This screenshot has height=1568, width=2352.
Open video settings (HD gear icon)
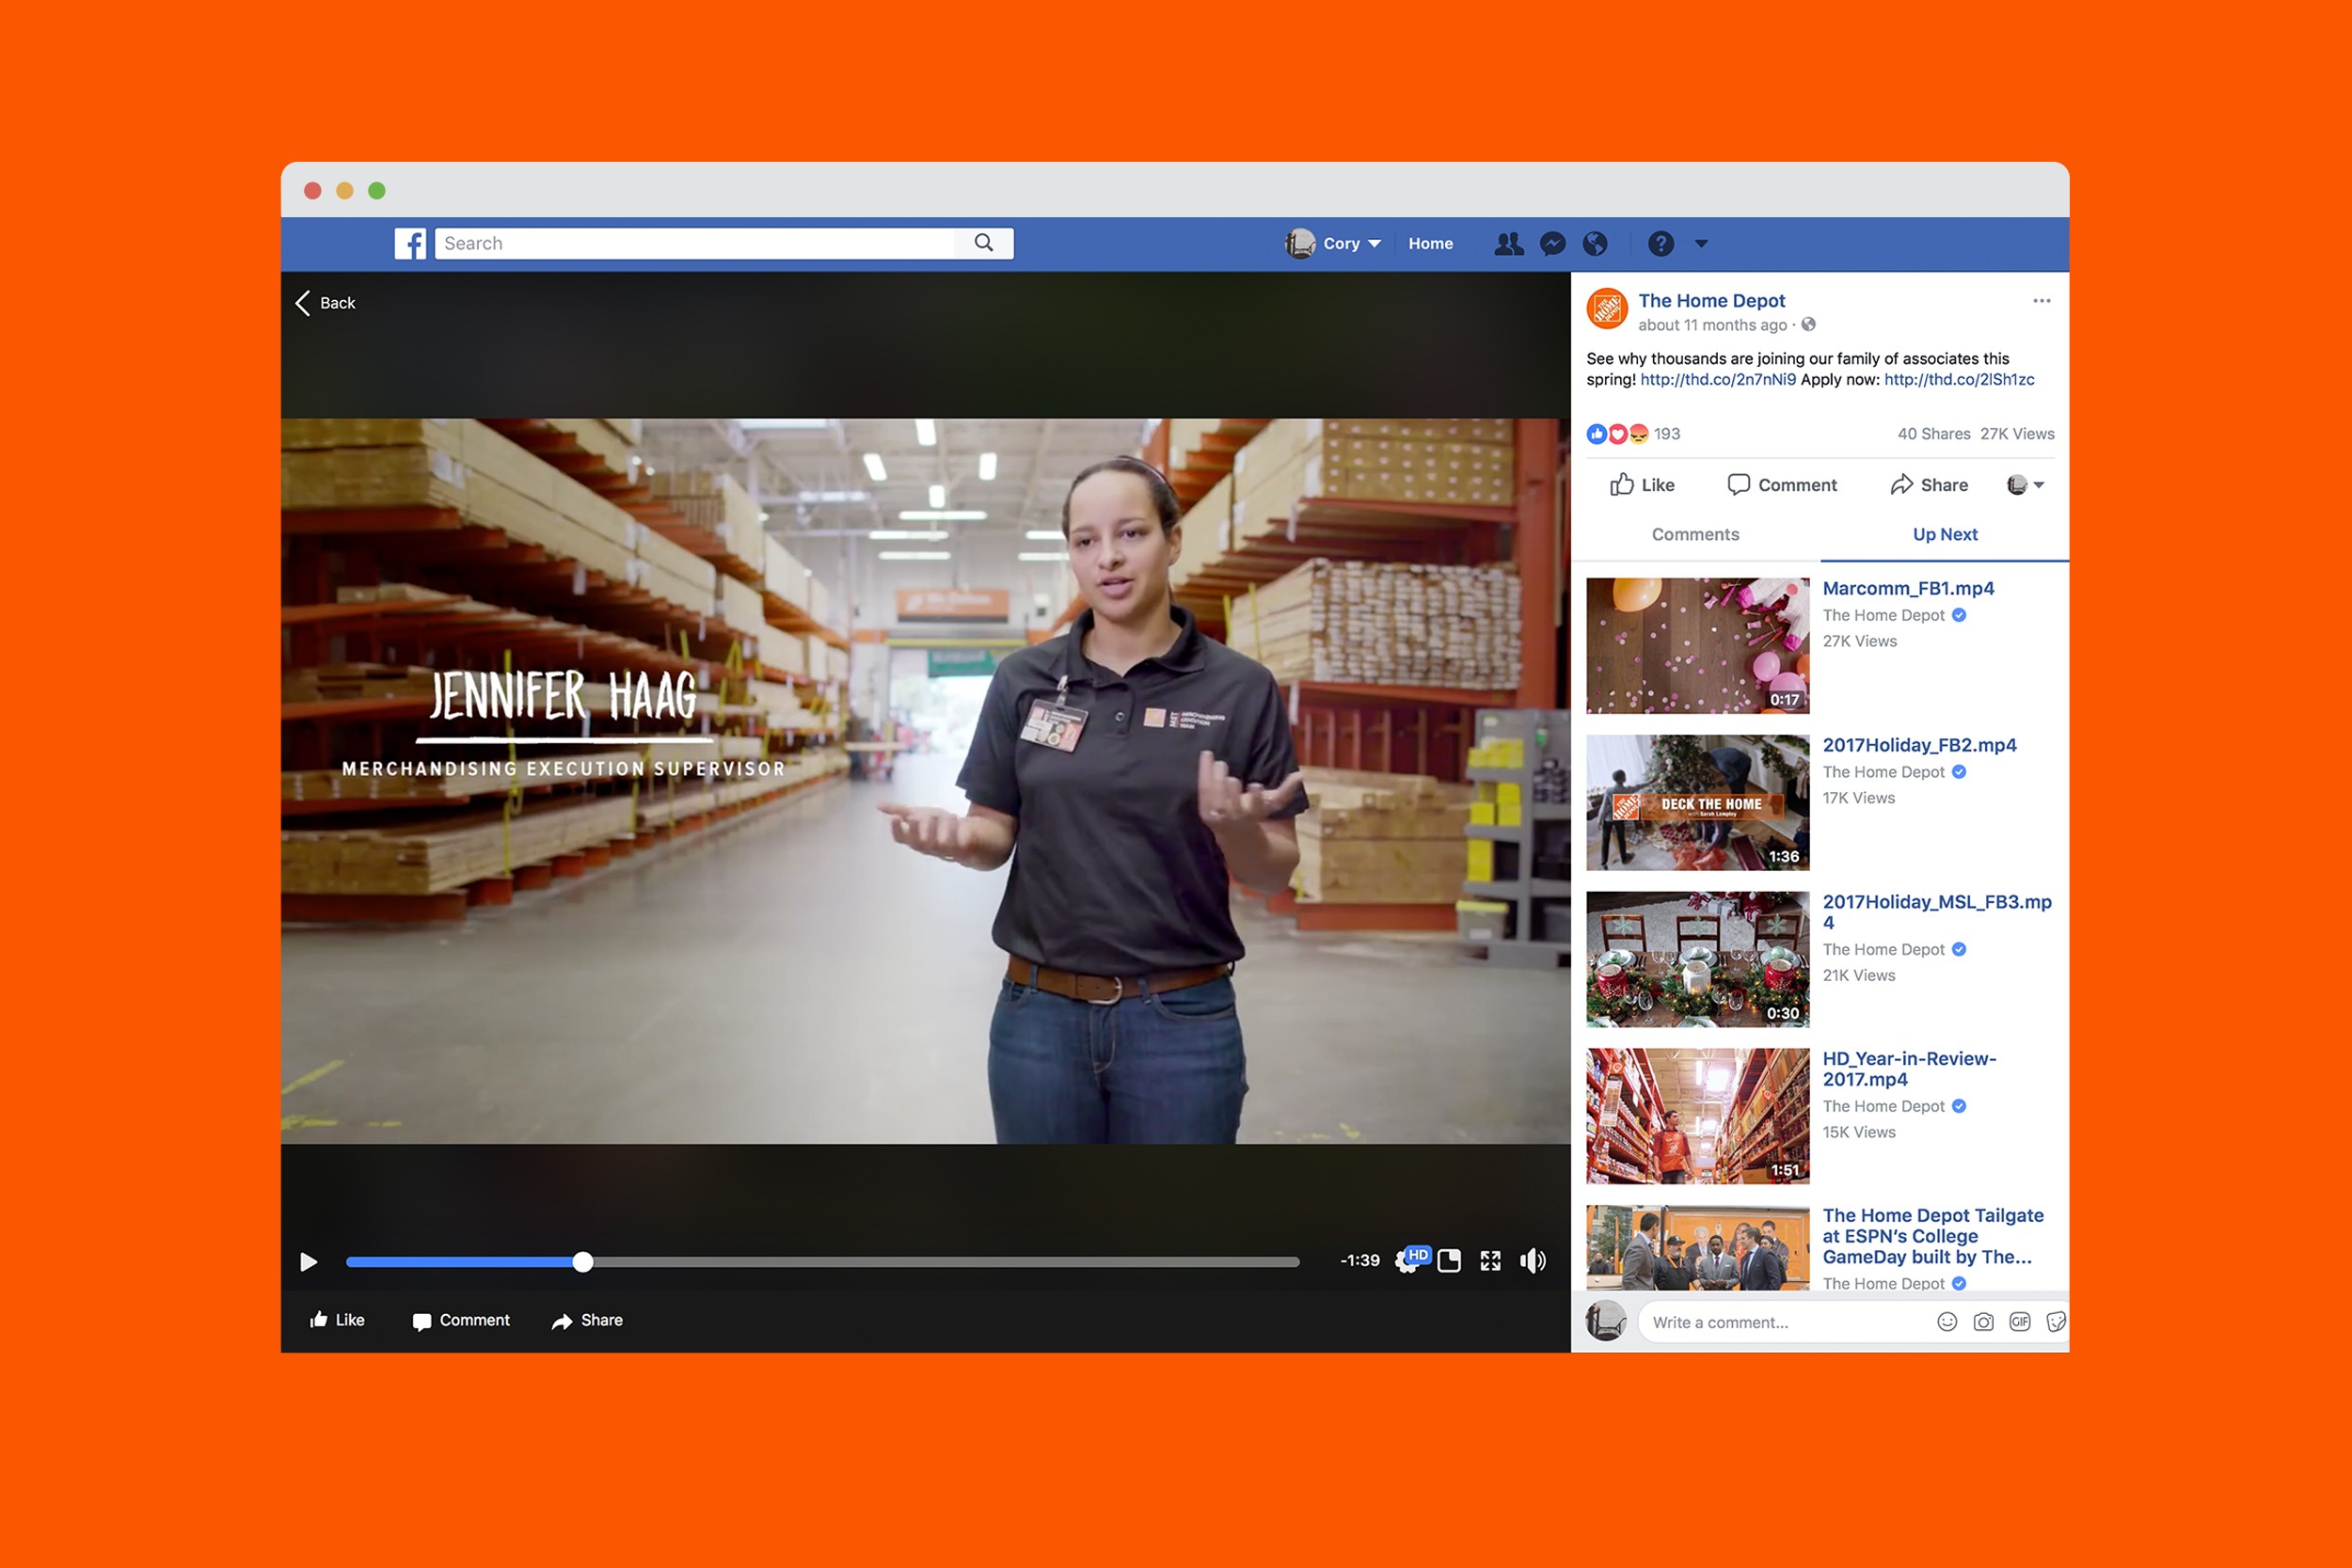click(x=1408, y=1261)
